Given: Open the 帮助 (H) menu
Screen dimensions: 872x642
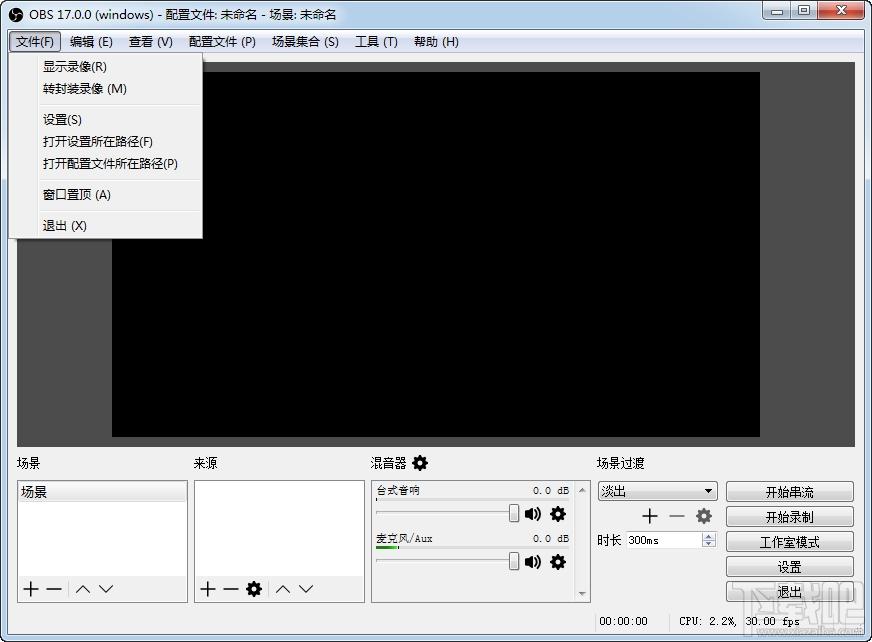Looking at the screenshot, I should (436, 42).
